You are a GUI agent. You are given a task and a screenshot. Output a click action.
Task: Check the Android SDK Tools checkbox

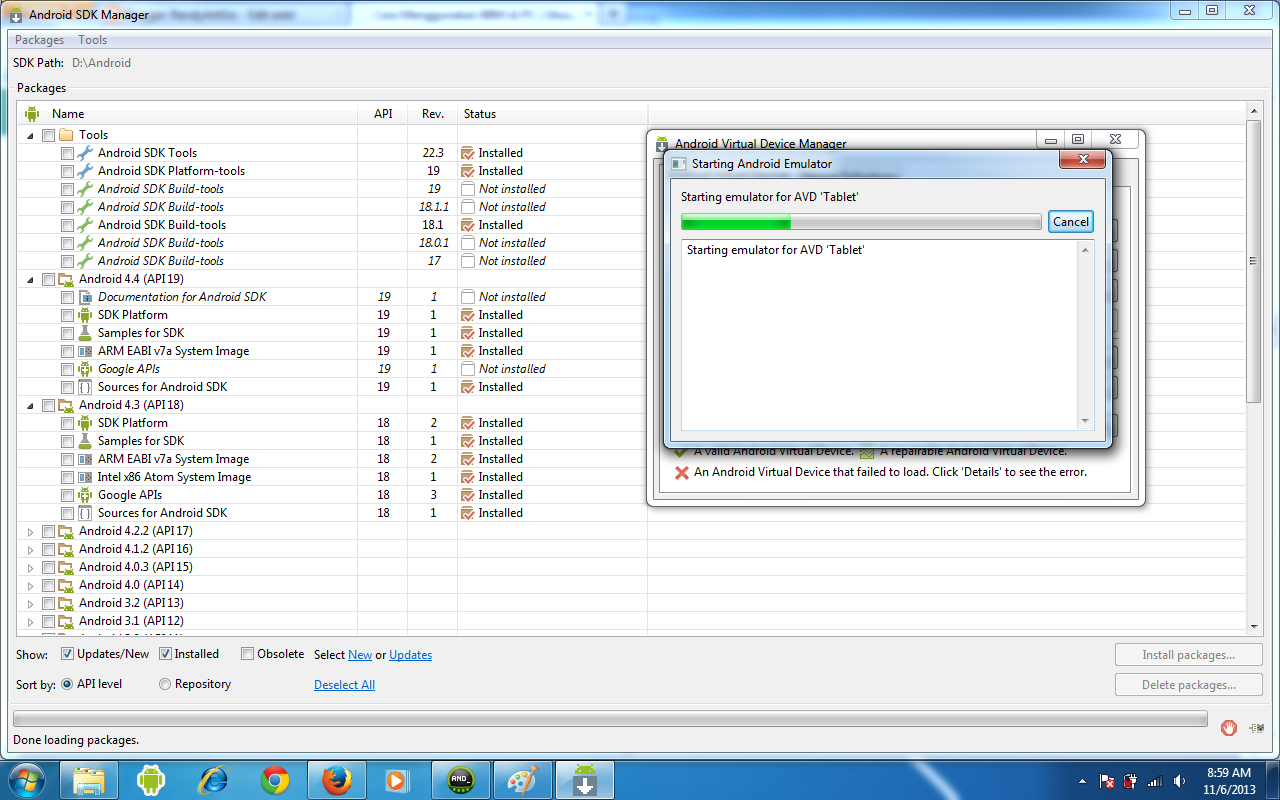tap(67, 153)
